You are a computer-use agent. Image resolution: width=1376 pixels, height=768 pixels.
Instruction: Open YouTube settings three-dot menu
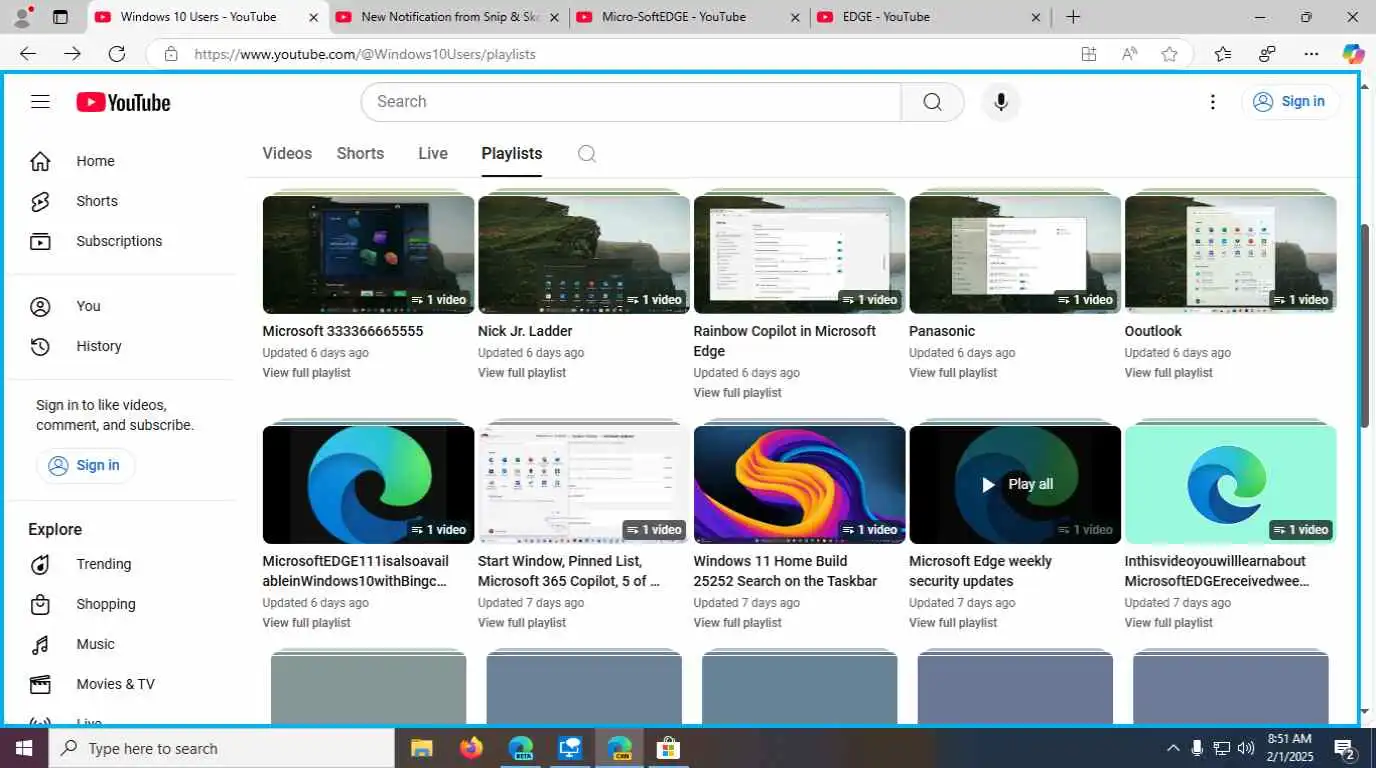point(1212,102)
